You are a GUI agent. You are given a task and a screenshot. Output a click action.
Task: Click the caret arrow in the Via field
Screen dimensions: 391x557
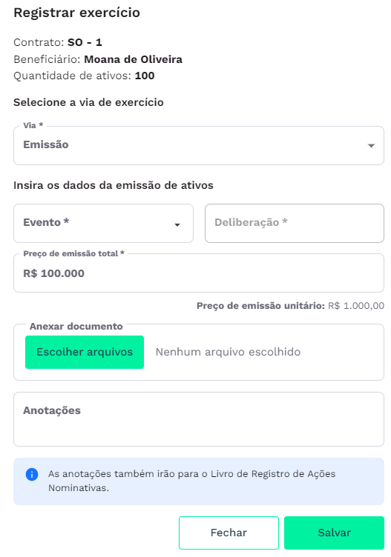(x=371, y=146)
